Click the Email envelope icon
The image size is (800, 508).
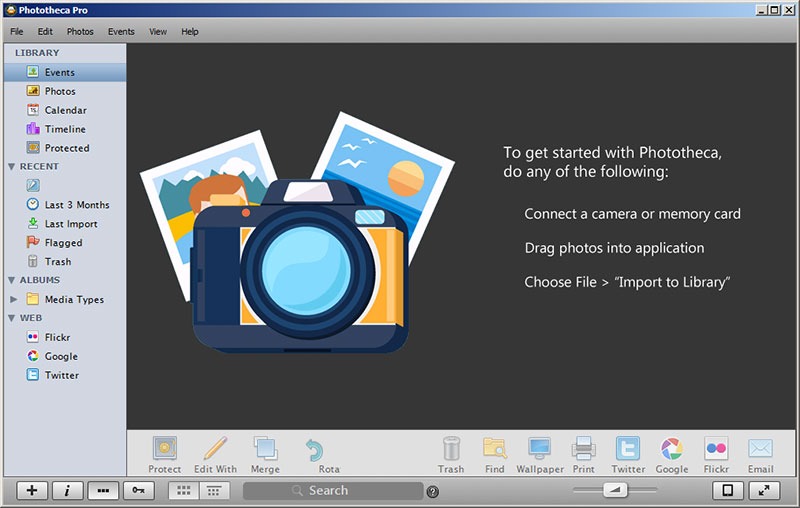(x=760, y=449)
